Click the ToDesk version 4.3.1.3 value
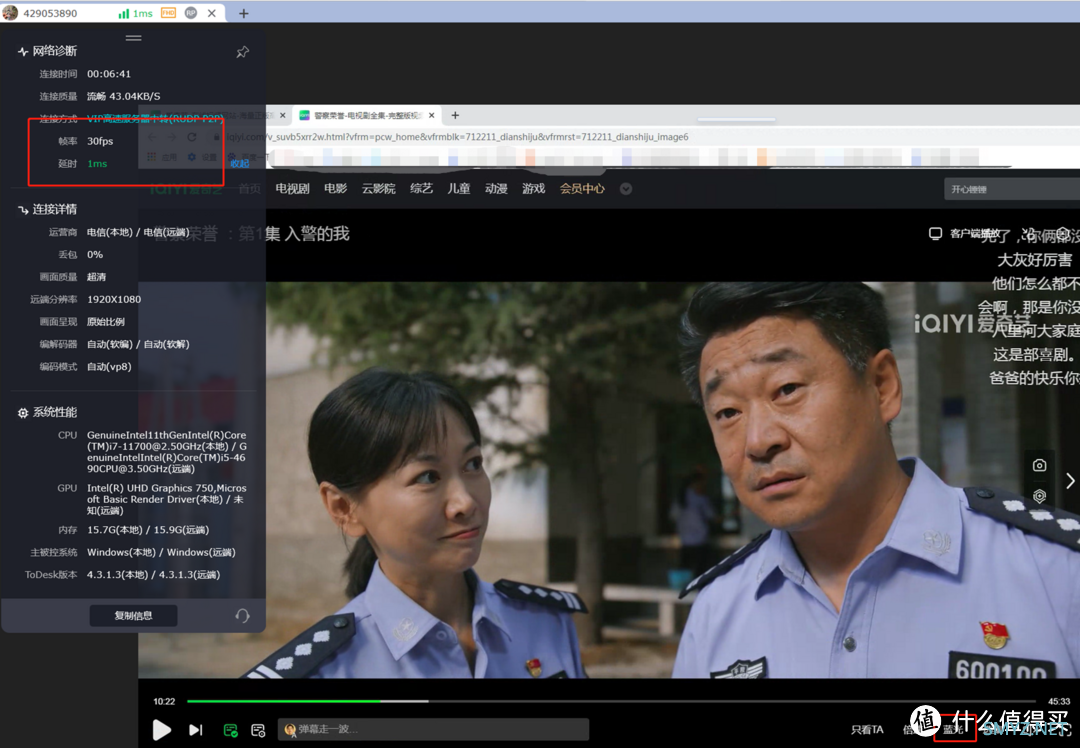The width and height of the screenshot is (1080, 748). (153, 574)
